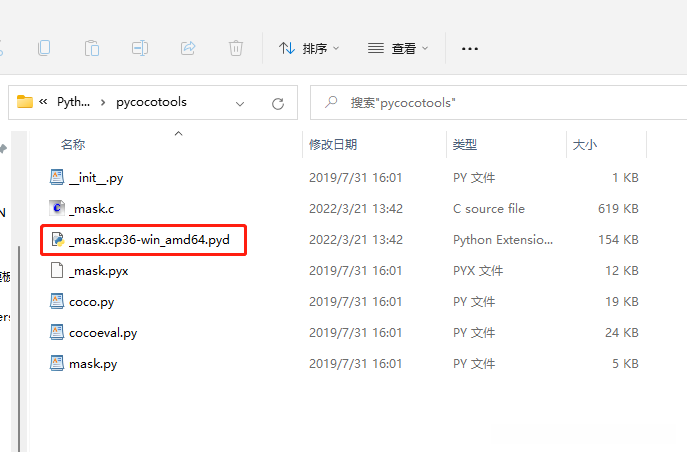This screenshot has height=452, width=687.
Task: Click the 19 KB size cell
Action: (x=622, y=302)
